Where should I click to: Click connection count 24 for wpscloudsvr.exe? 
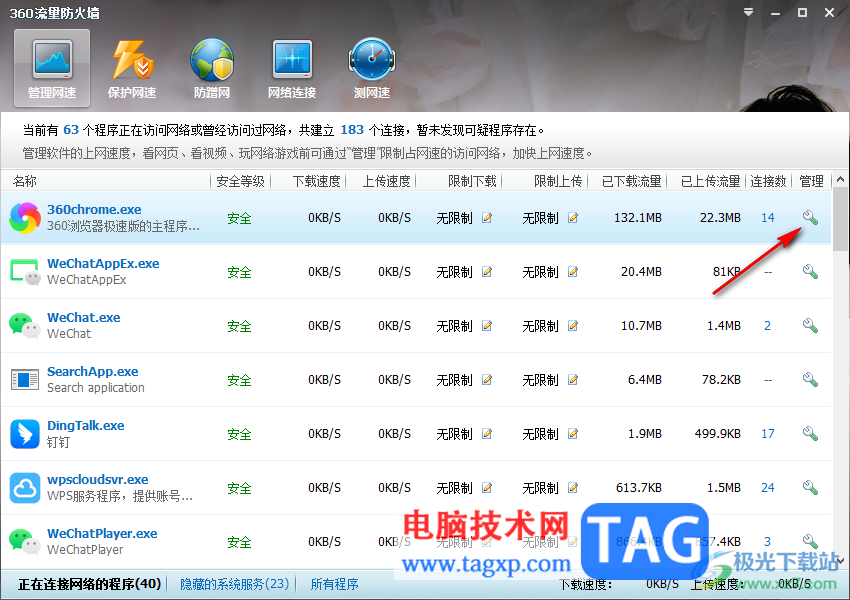[768, 487]
